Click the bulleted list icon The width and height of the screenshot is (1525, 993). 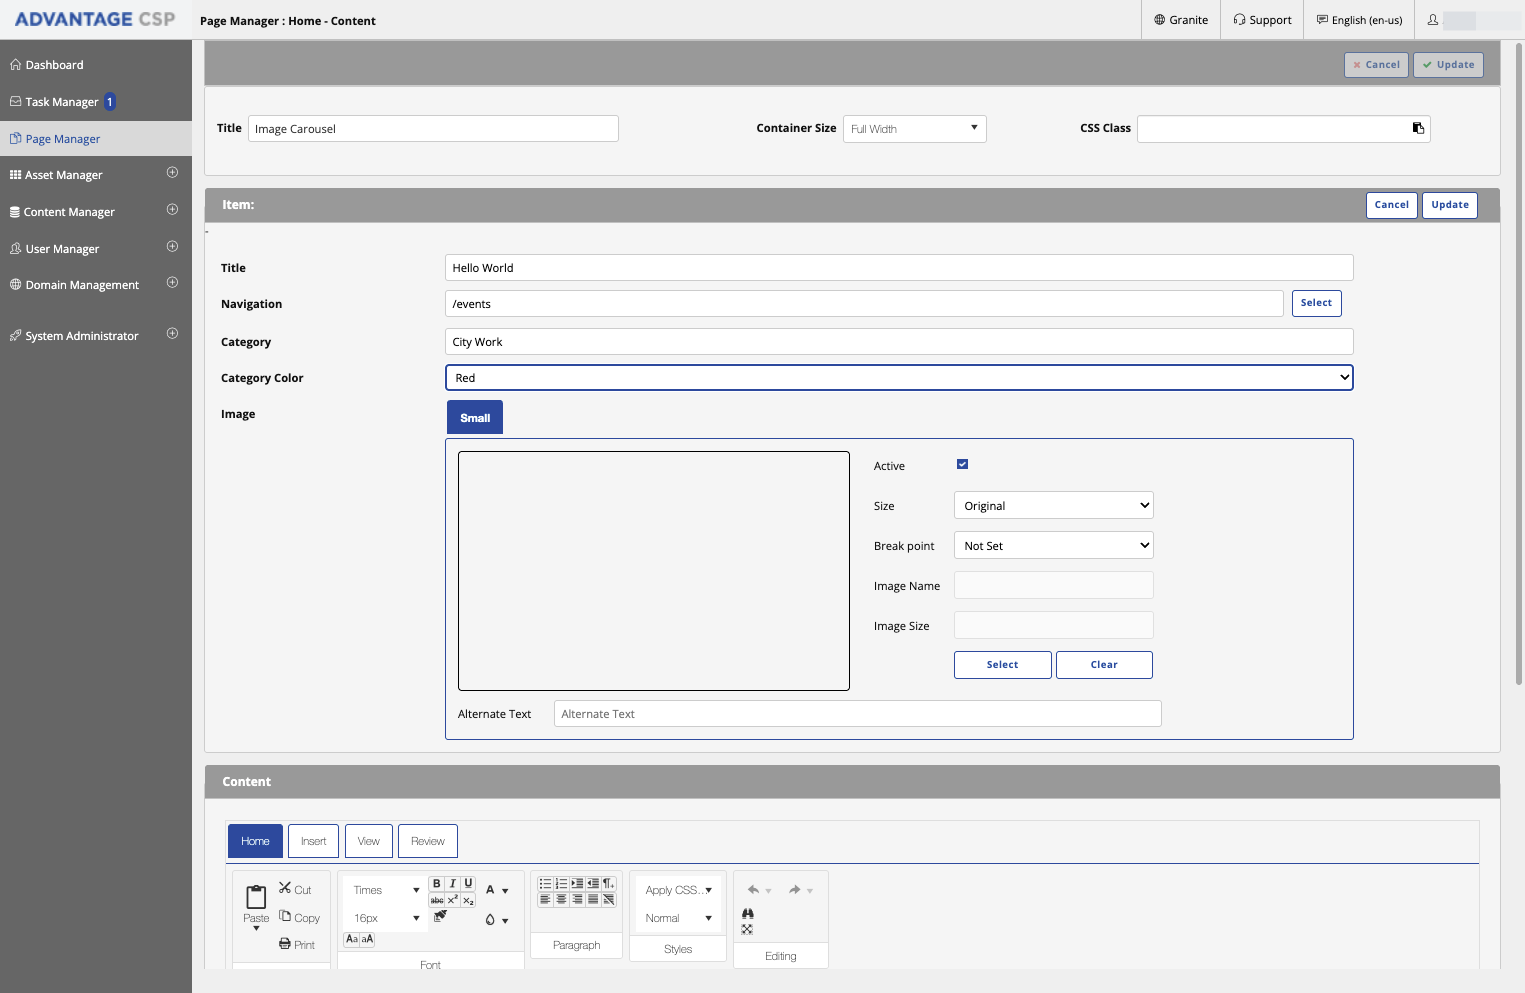(545, 884)
